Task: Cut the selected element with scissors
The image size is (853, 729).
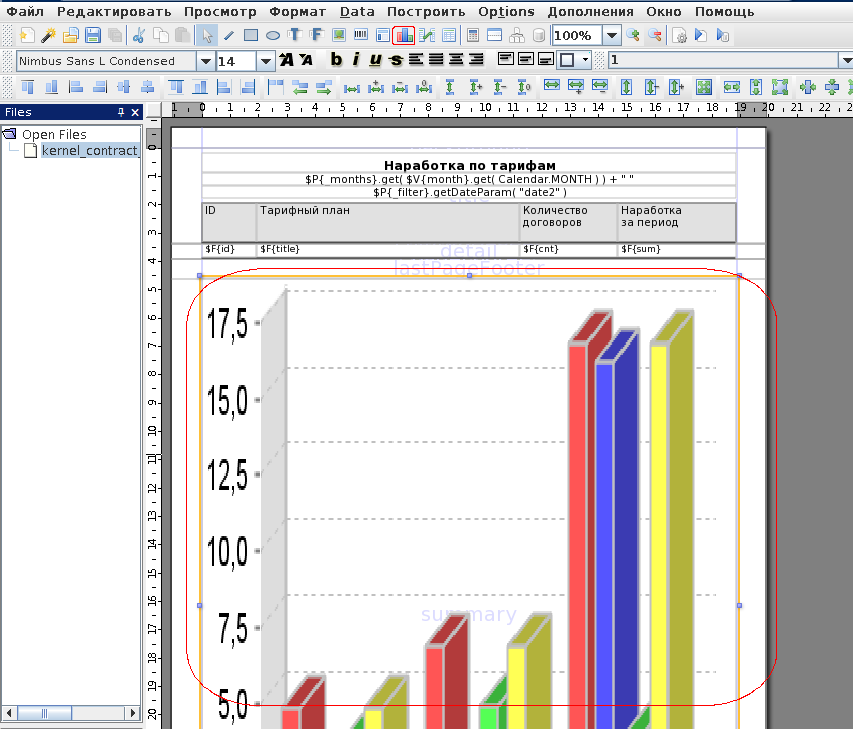Action: (x=139, y=36)
